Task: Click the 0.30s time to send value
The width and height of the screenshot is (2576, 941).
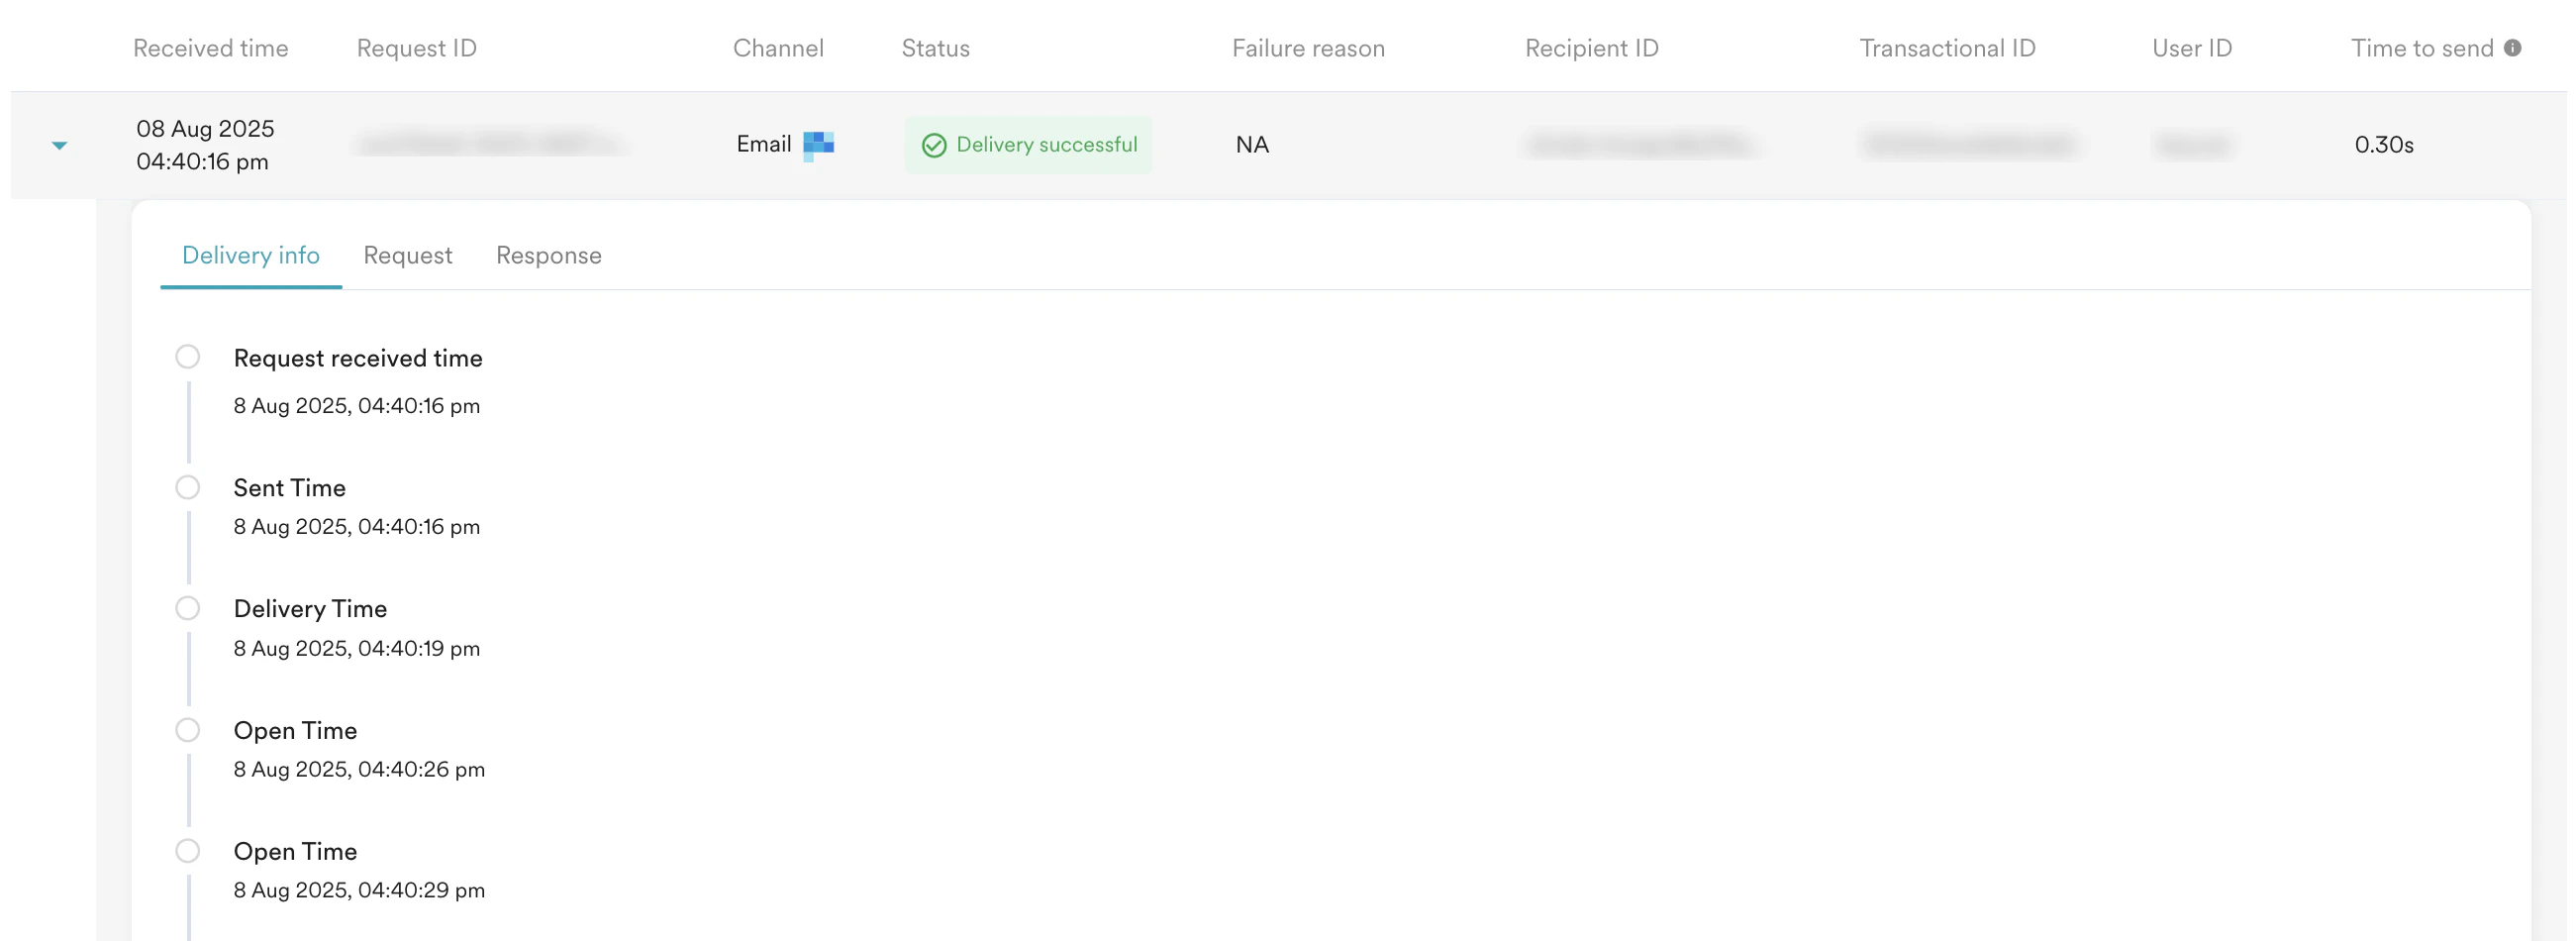Action: click(x=2384, y=144)
